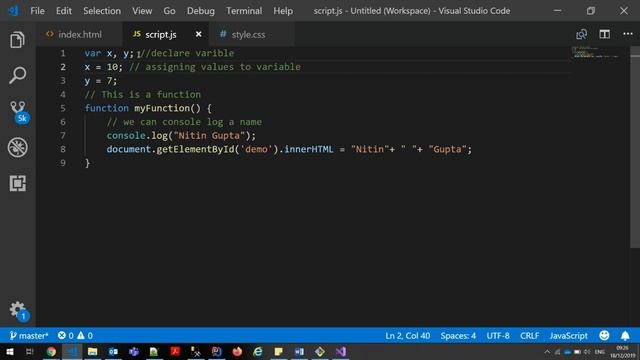Click 'getElementById' on line 8
The image size is (640, 360).
(196, 149)
